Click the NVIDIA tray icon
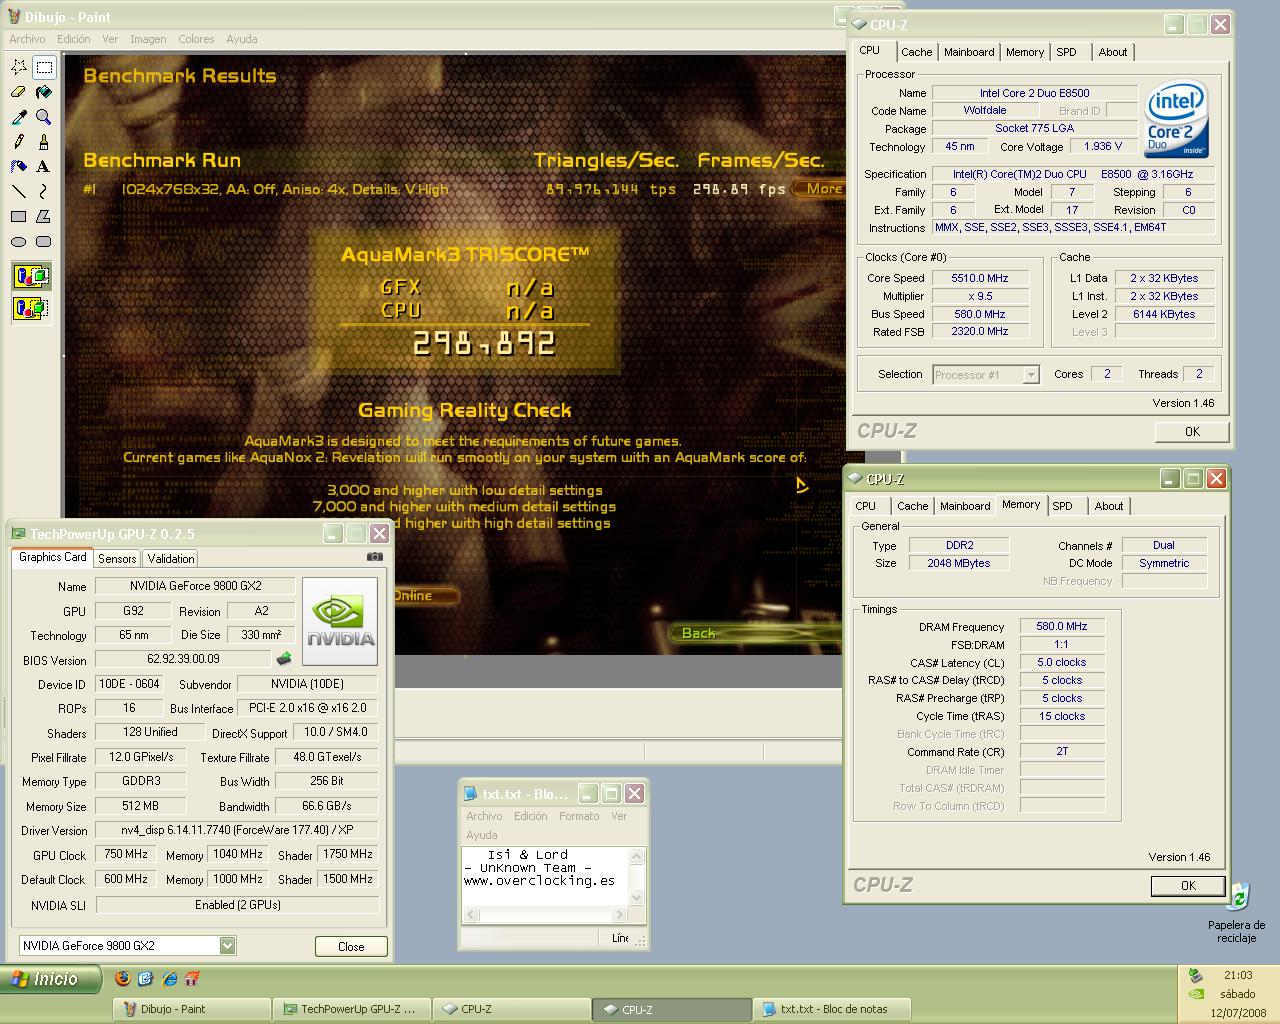The height and width of the screenshot is (1024, 1280). point(1194,995)
